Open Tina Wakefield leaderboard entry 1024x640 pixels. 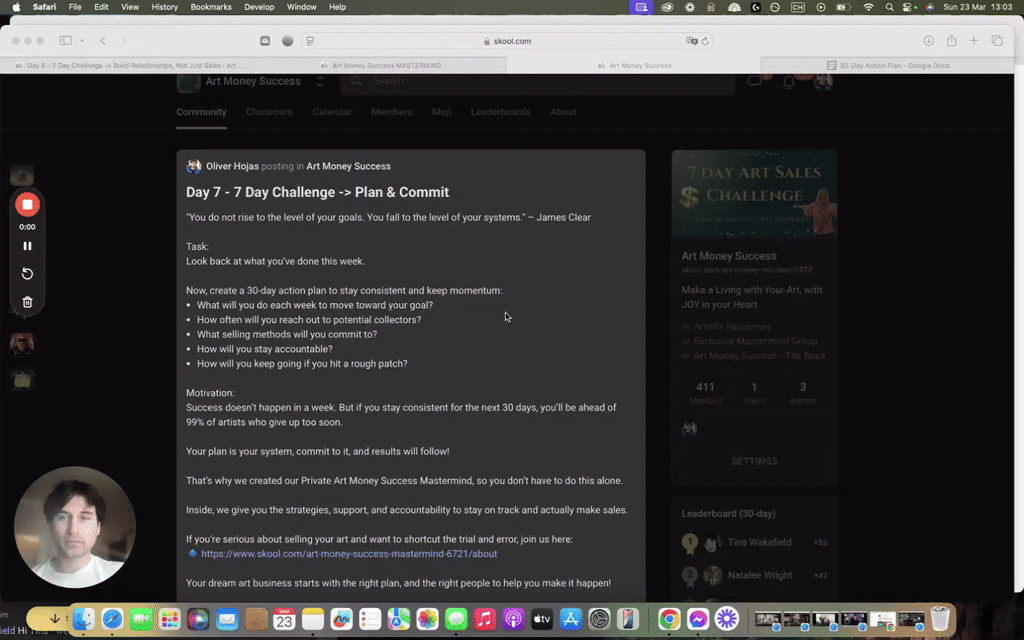point(759,542)
